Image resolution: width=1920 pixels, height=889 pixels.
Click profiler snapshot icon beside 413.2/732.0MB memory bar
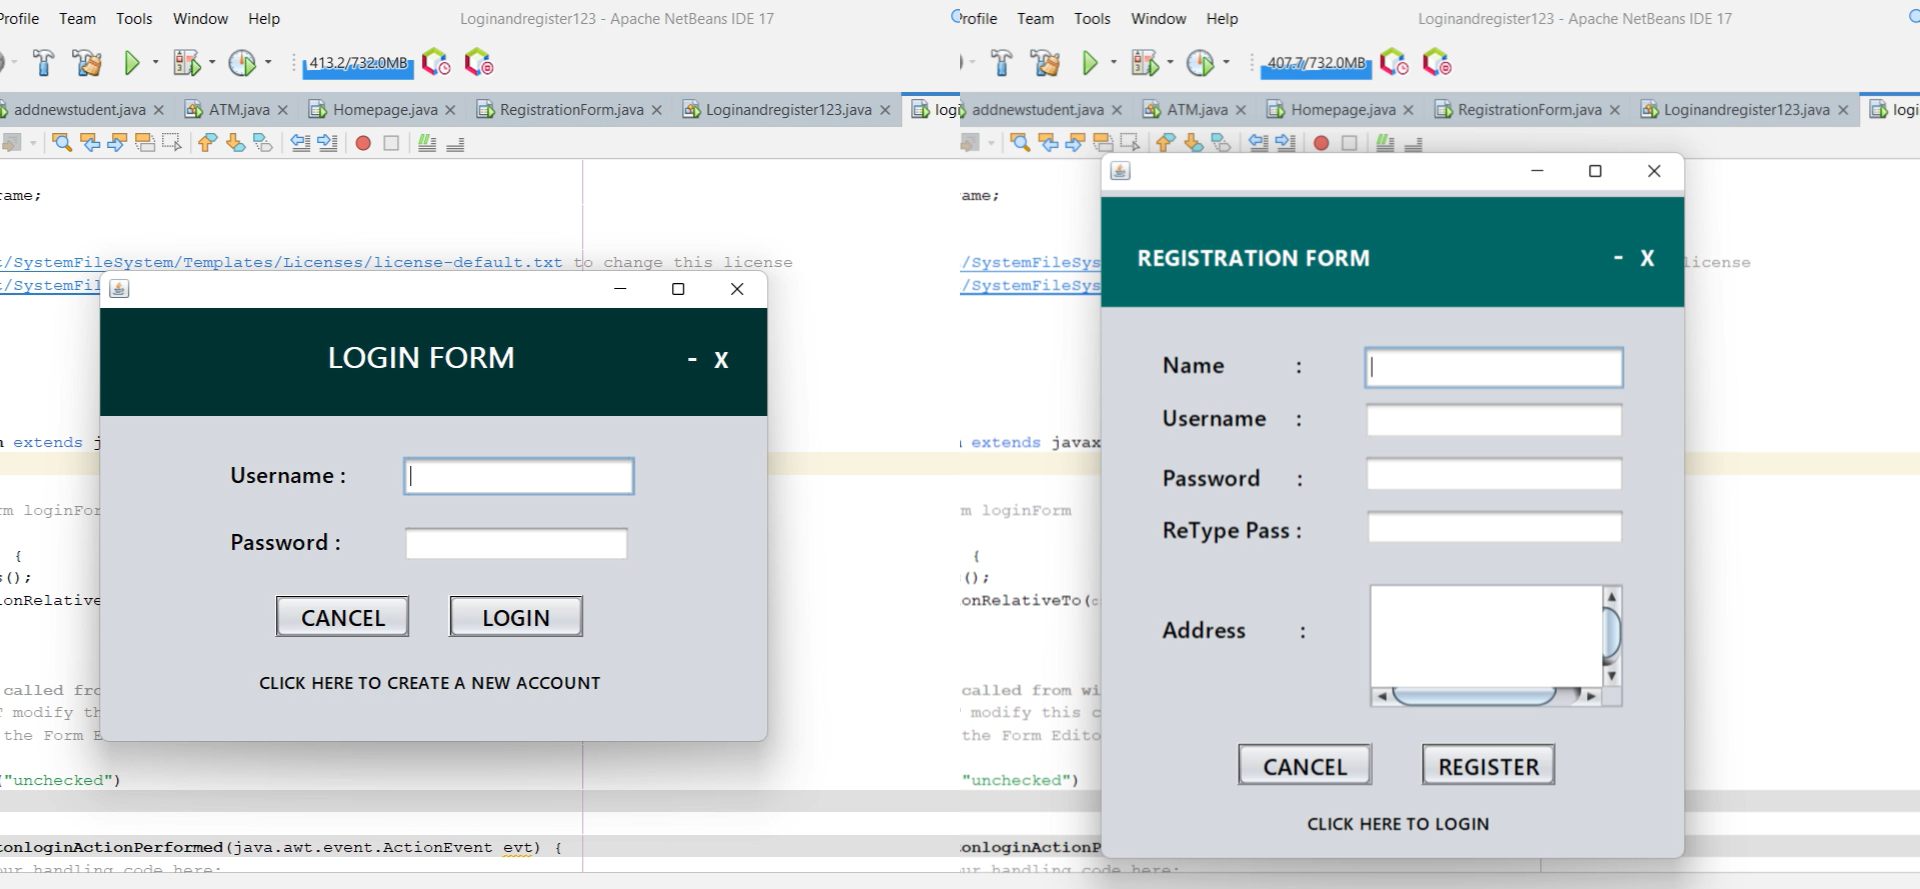click(x=436, y=63)
